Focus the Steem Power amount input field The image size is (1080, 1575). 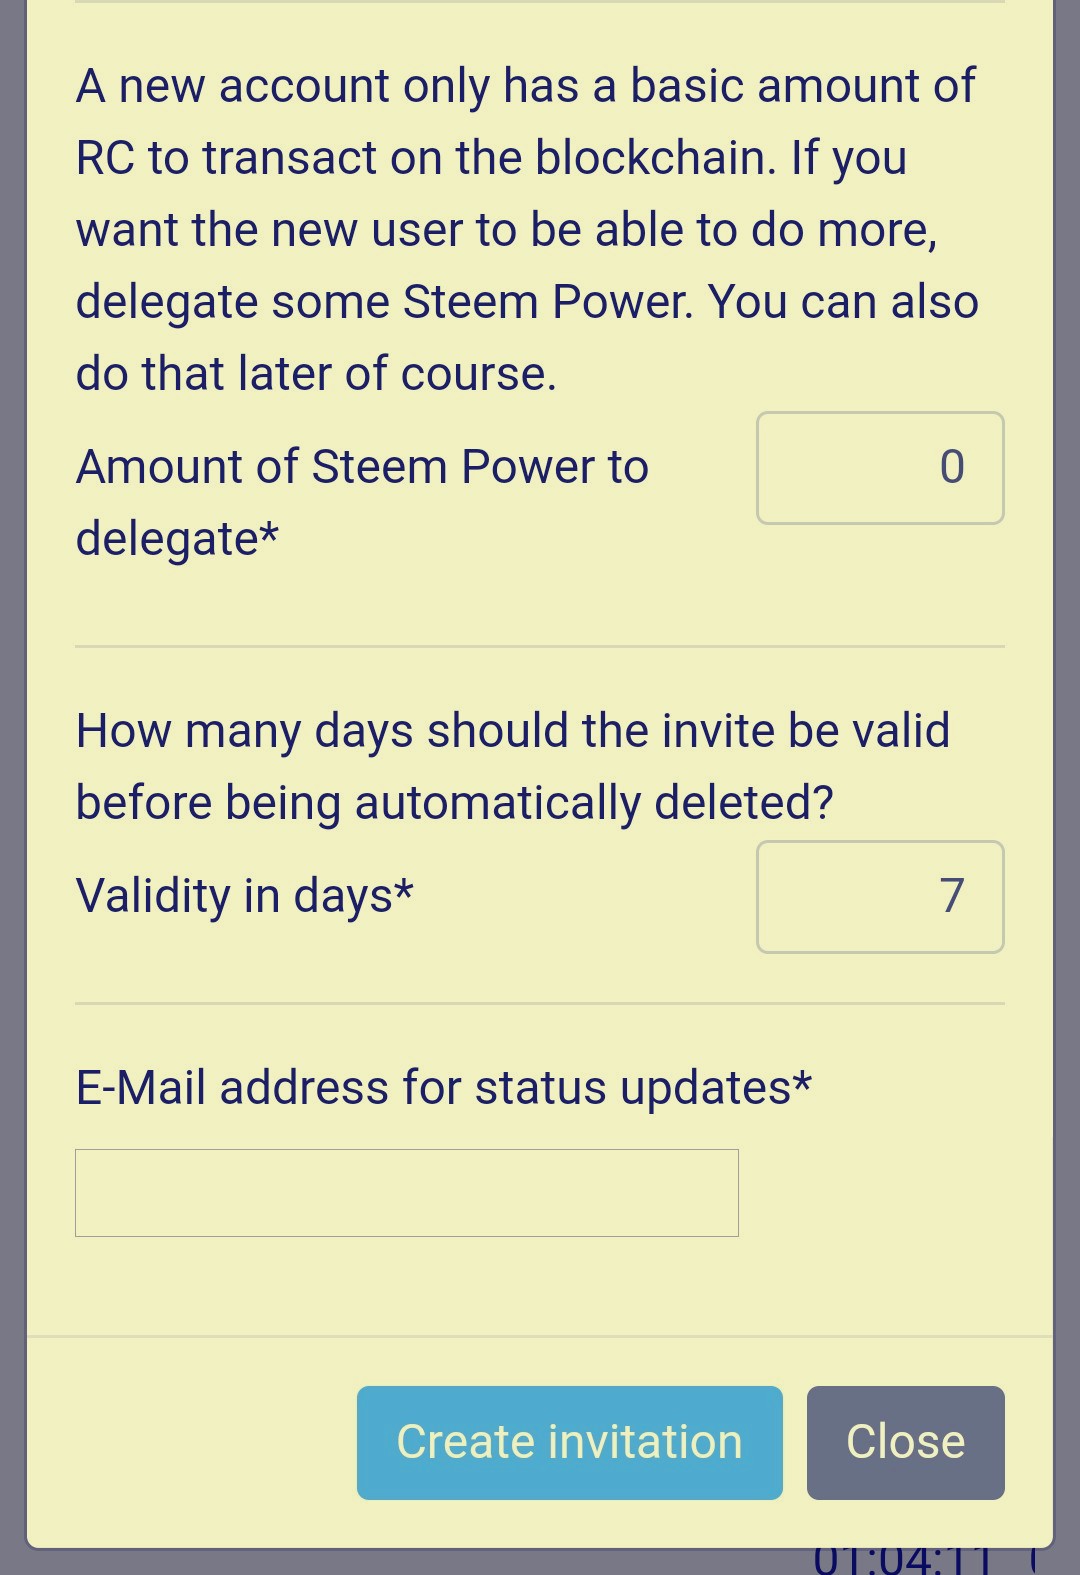[x=880, y=468]
